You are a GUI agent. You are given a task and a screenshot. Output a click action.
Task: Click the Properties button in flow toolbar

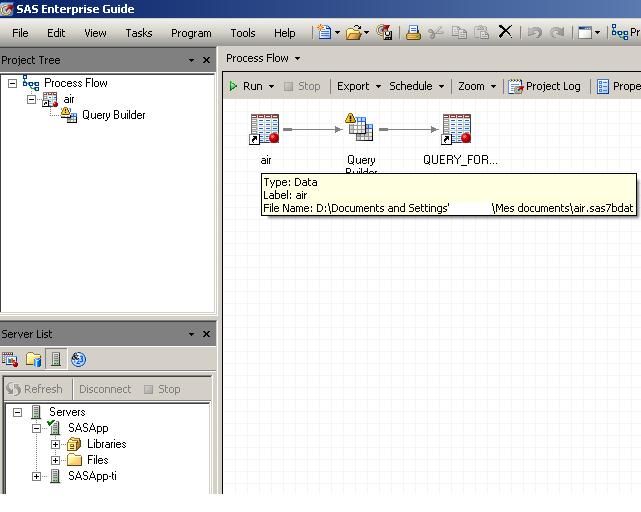pos(618,86)
